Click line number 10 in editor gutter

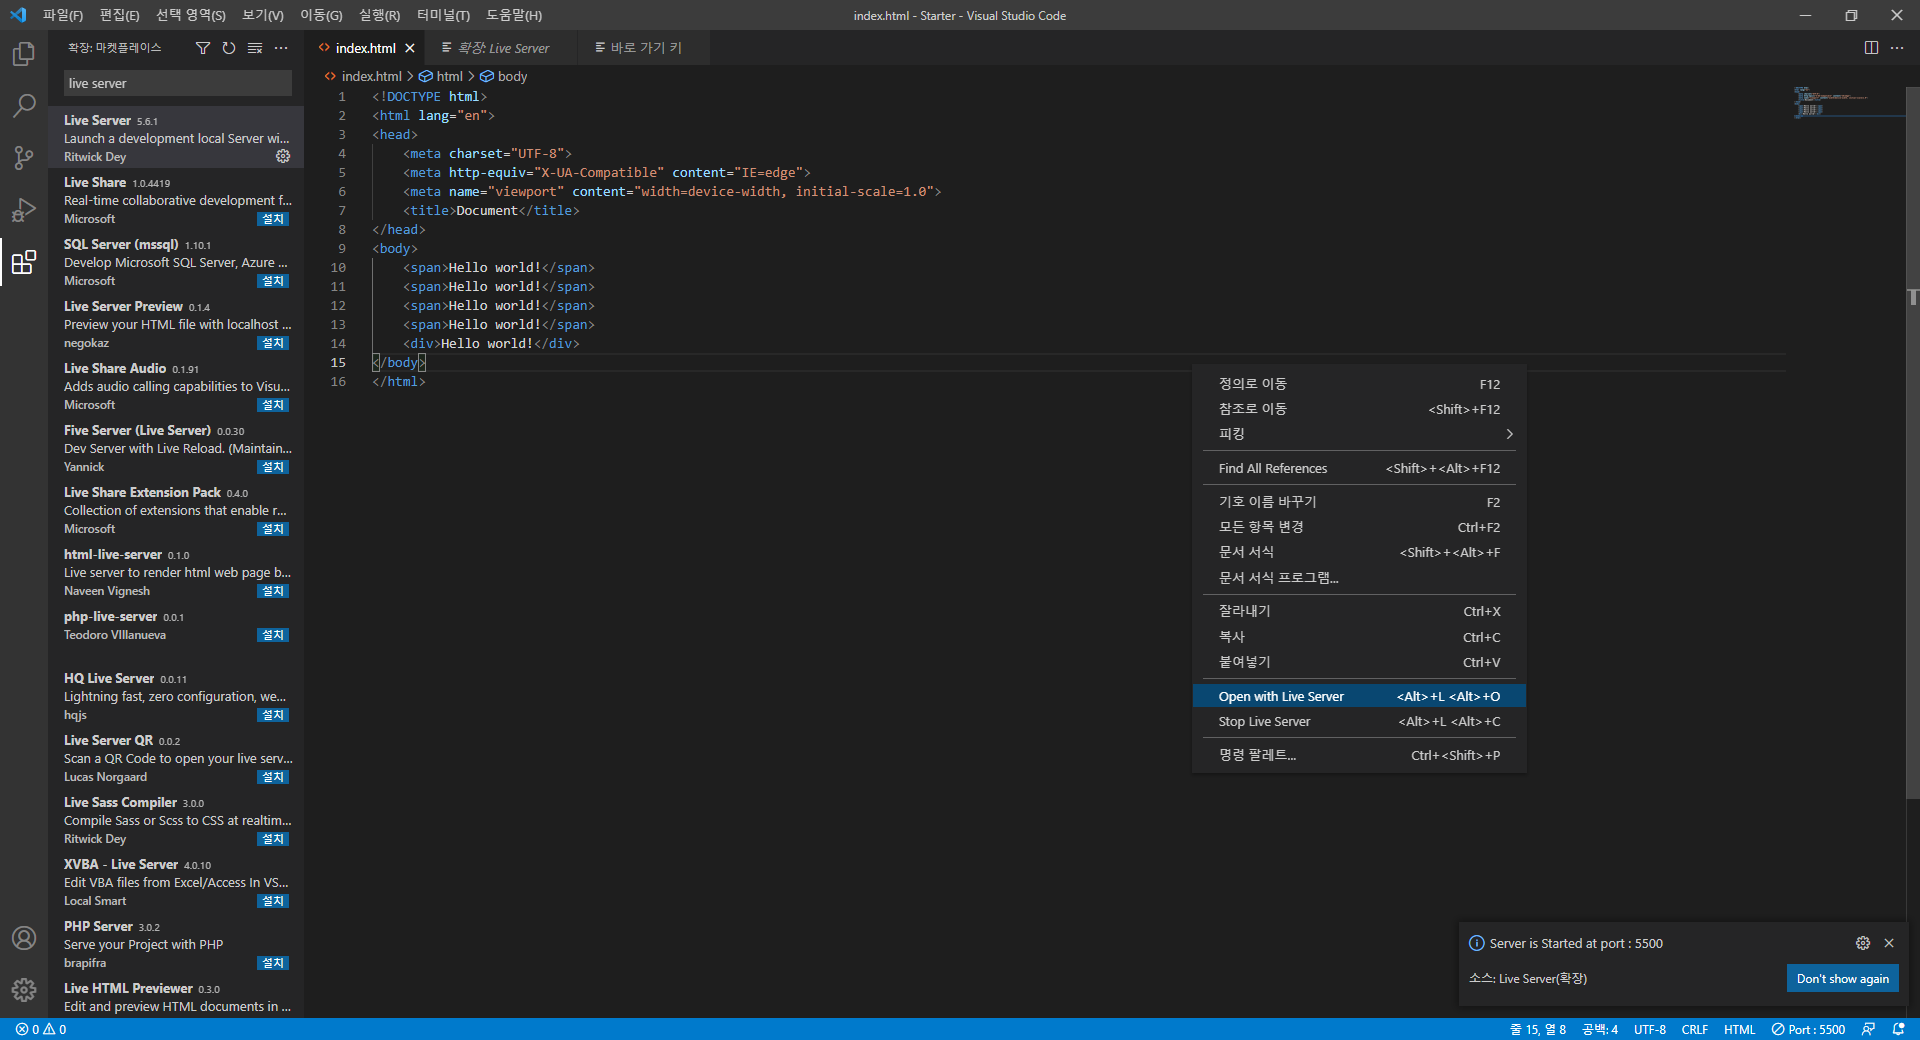(x=338, y=267)
